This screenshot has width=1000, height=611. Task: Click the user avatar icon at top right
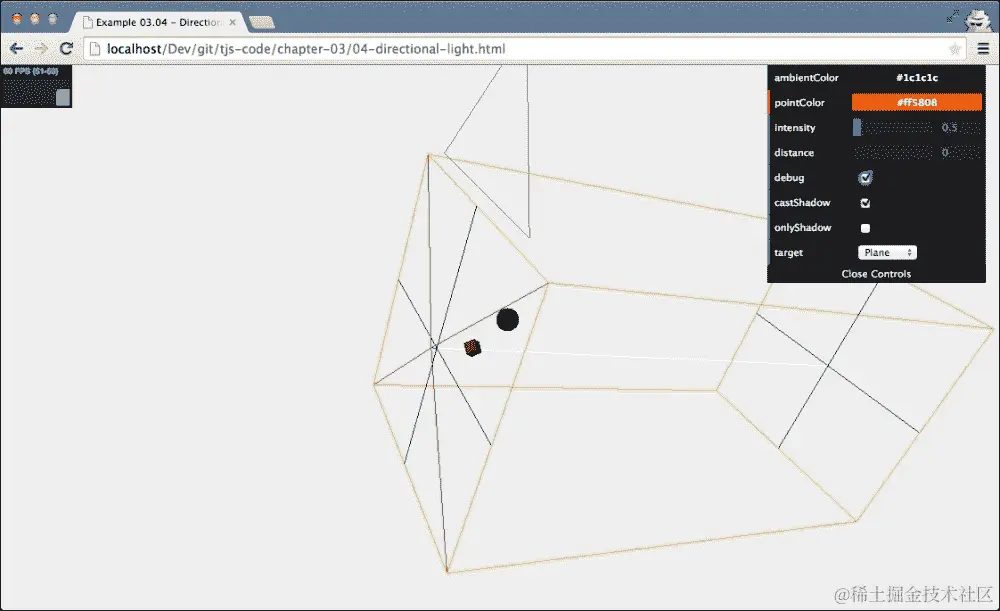click(x=978, y=19)
